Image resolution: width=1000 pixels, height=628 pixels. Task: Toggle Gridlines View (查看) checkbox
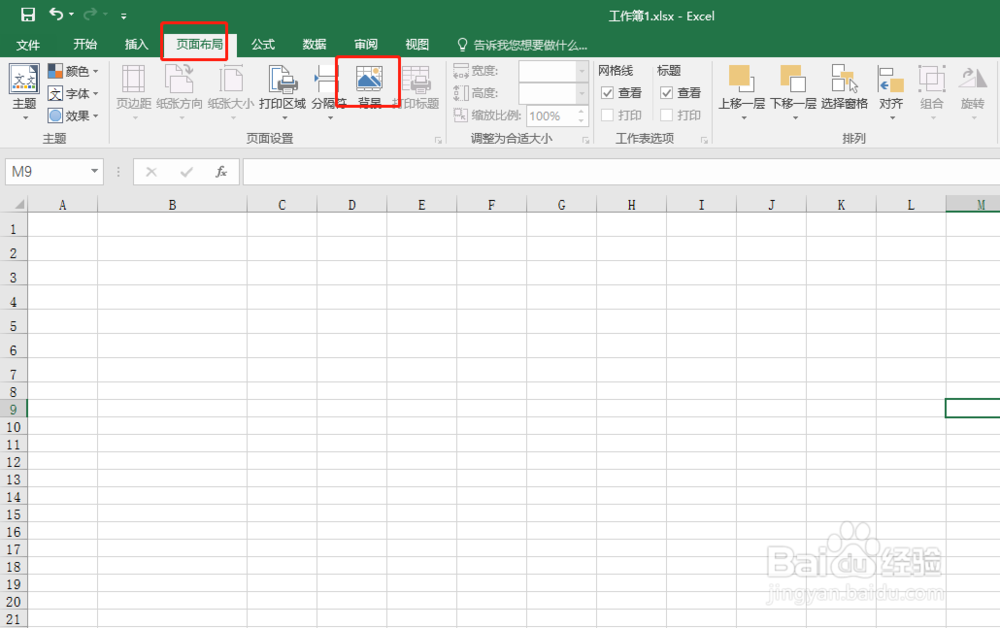[x=607, y=93]
